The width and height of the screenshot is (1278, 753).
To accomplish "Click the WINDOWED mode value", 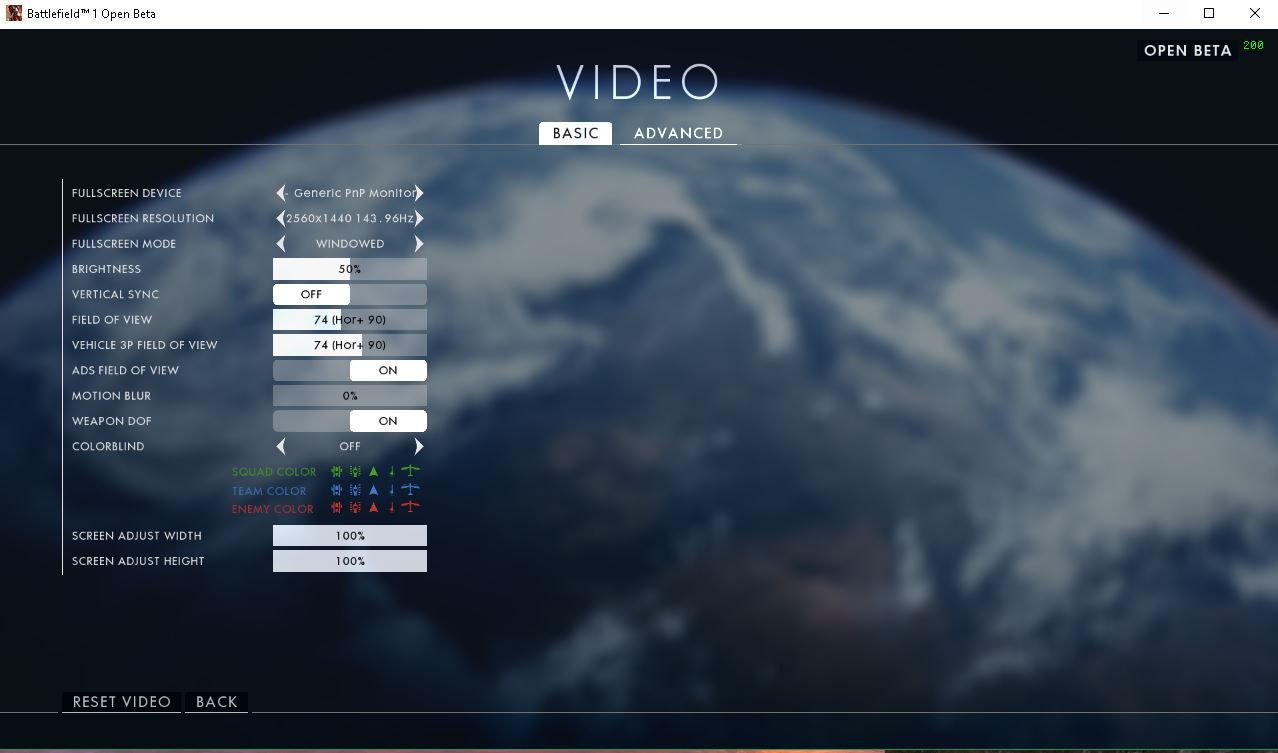I will point(350,244).
